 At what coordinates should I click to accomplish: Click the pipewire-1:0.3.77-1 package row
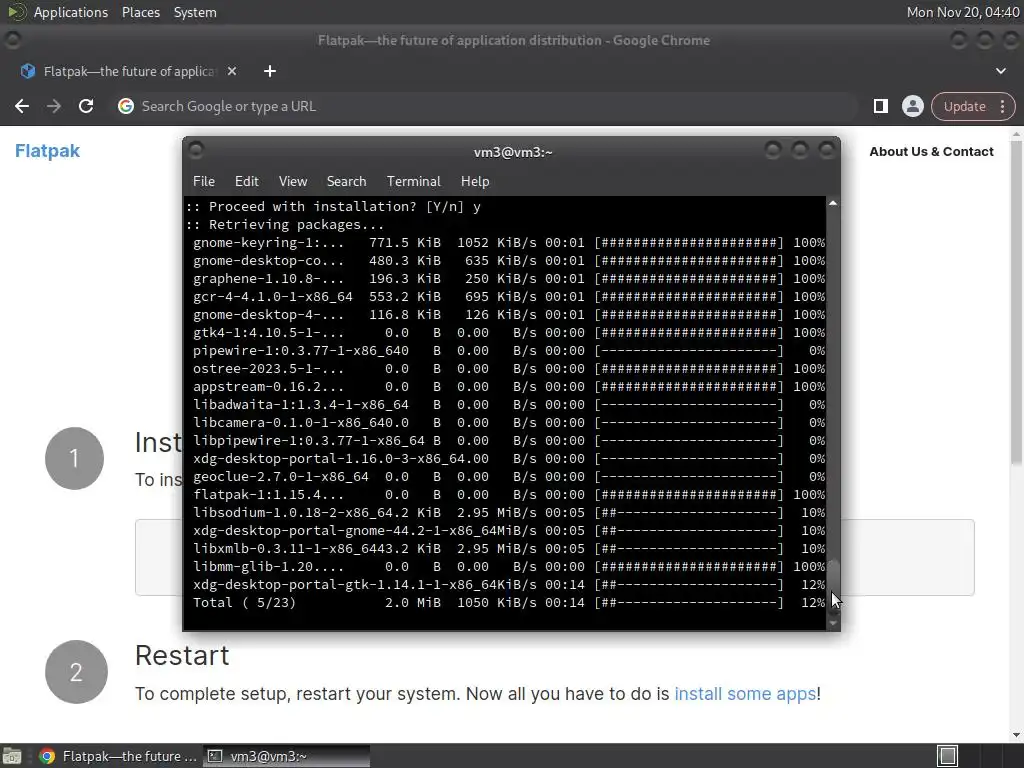click(x=509, y=351)
